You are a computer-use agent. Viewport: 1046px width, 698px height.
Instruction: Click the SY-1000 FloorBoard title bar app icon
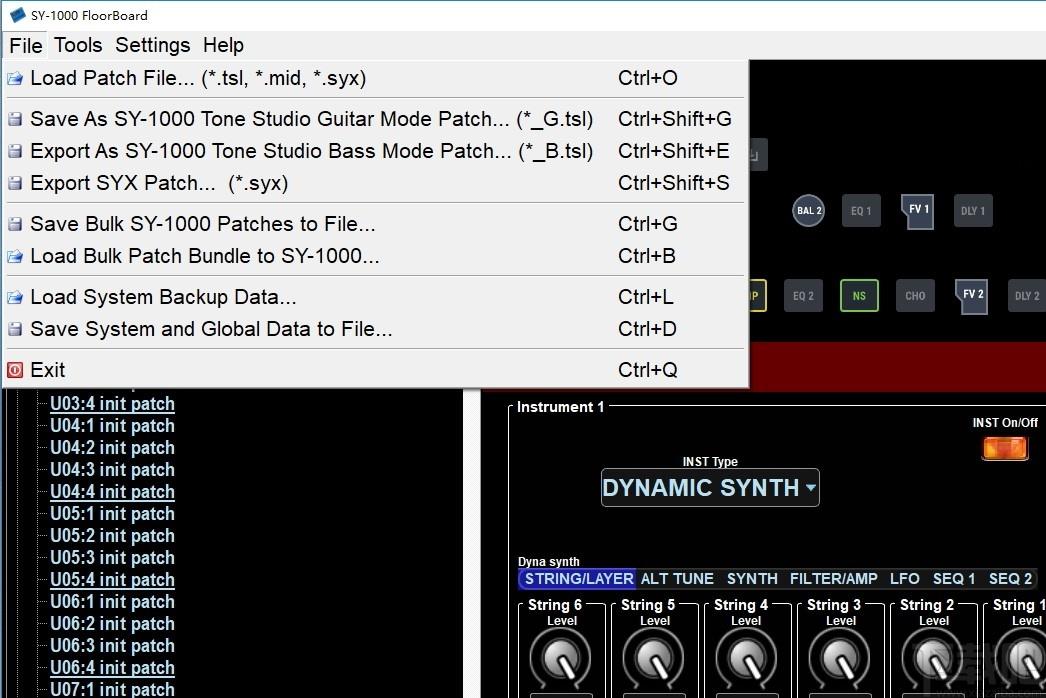pos(17,15)
